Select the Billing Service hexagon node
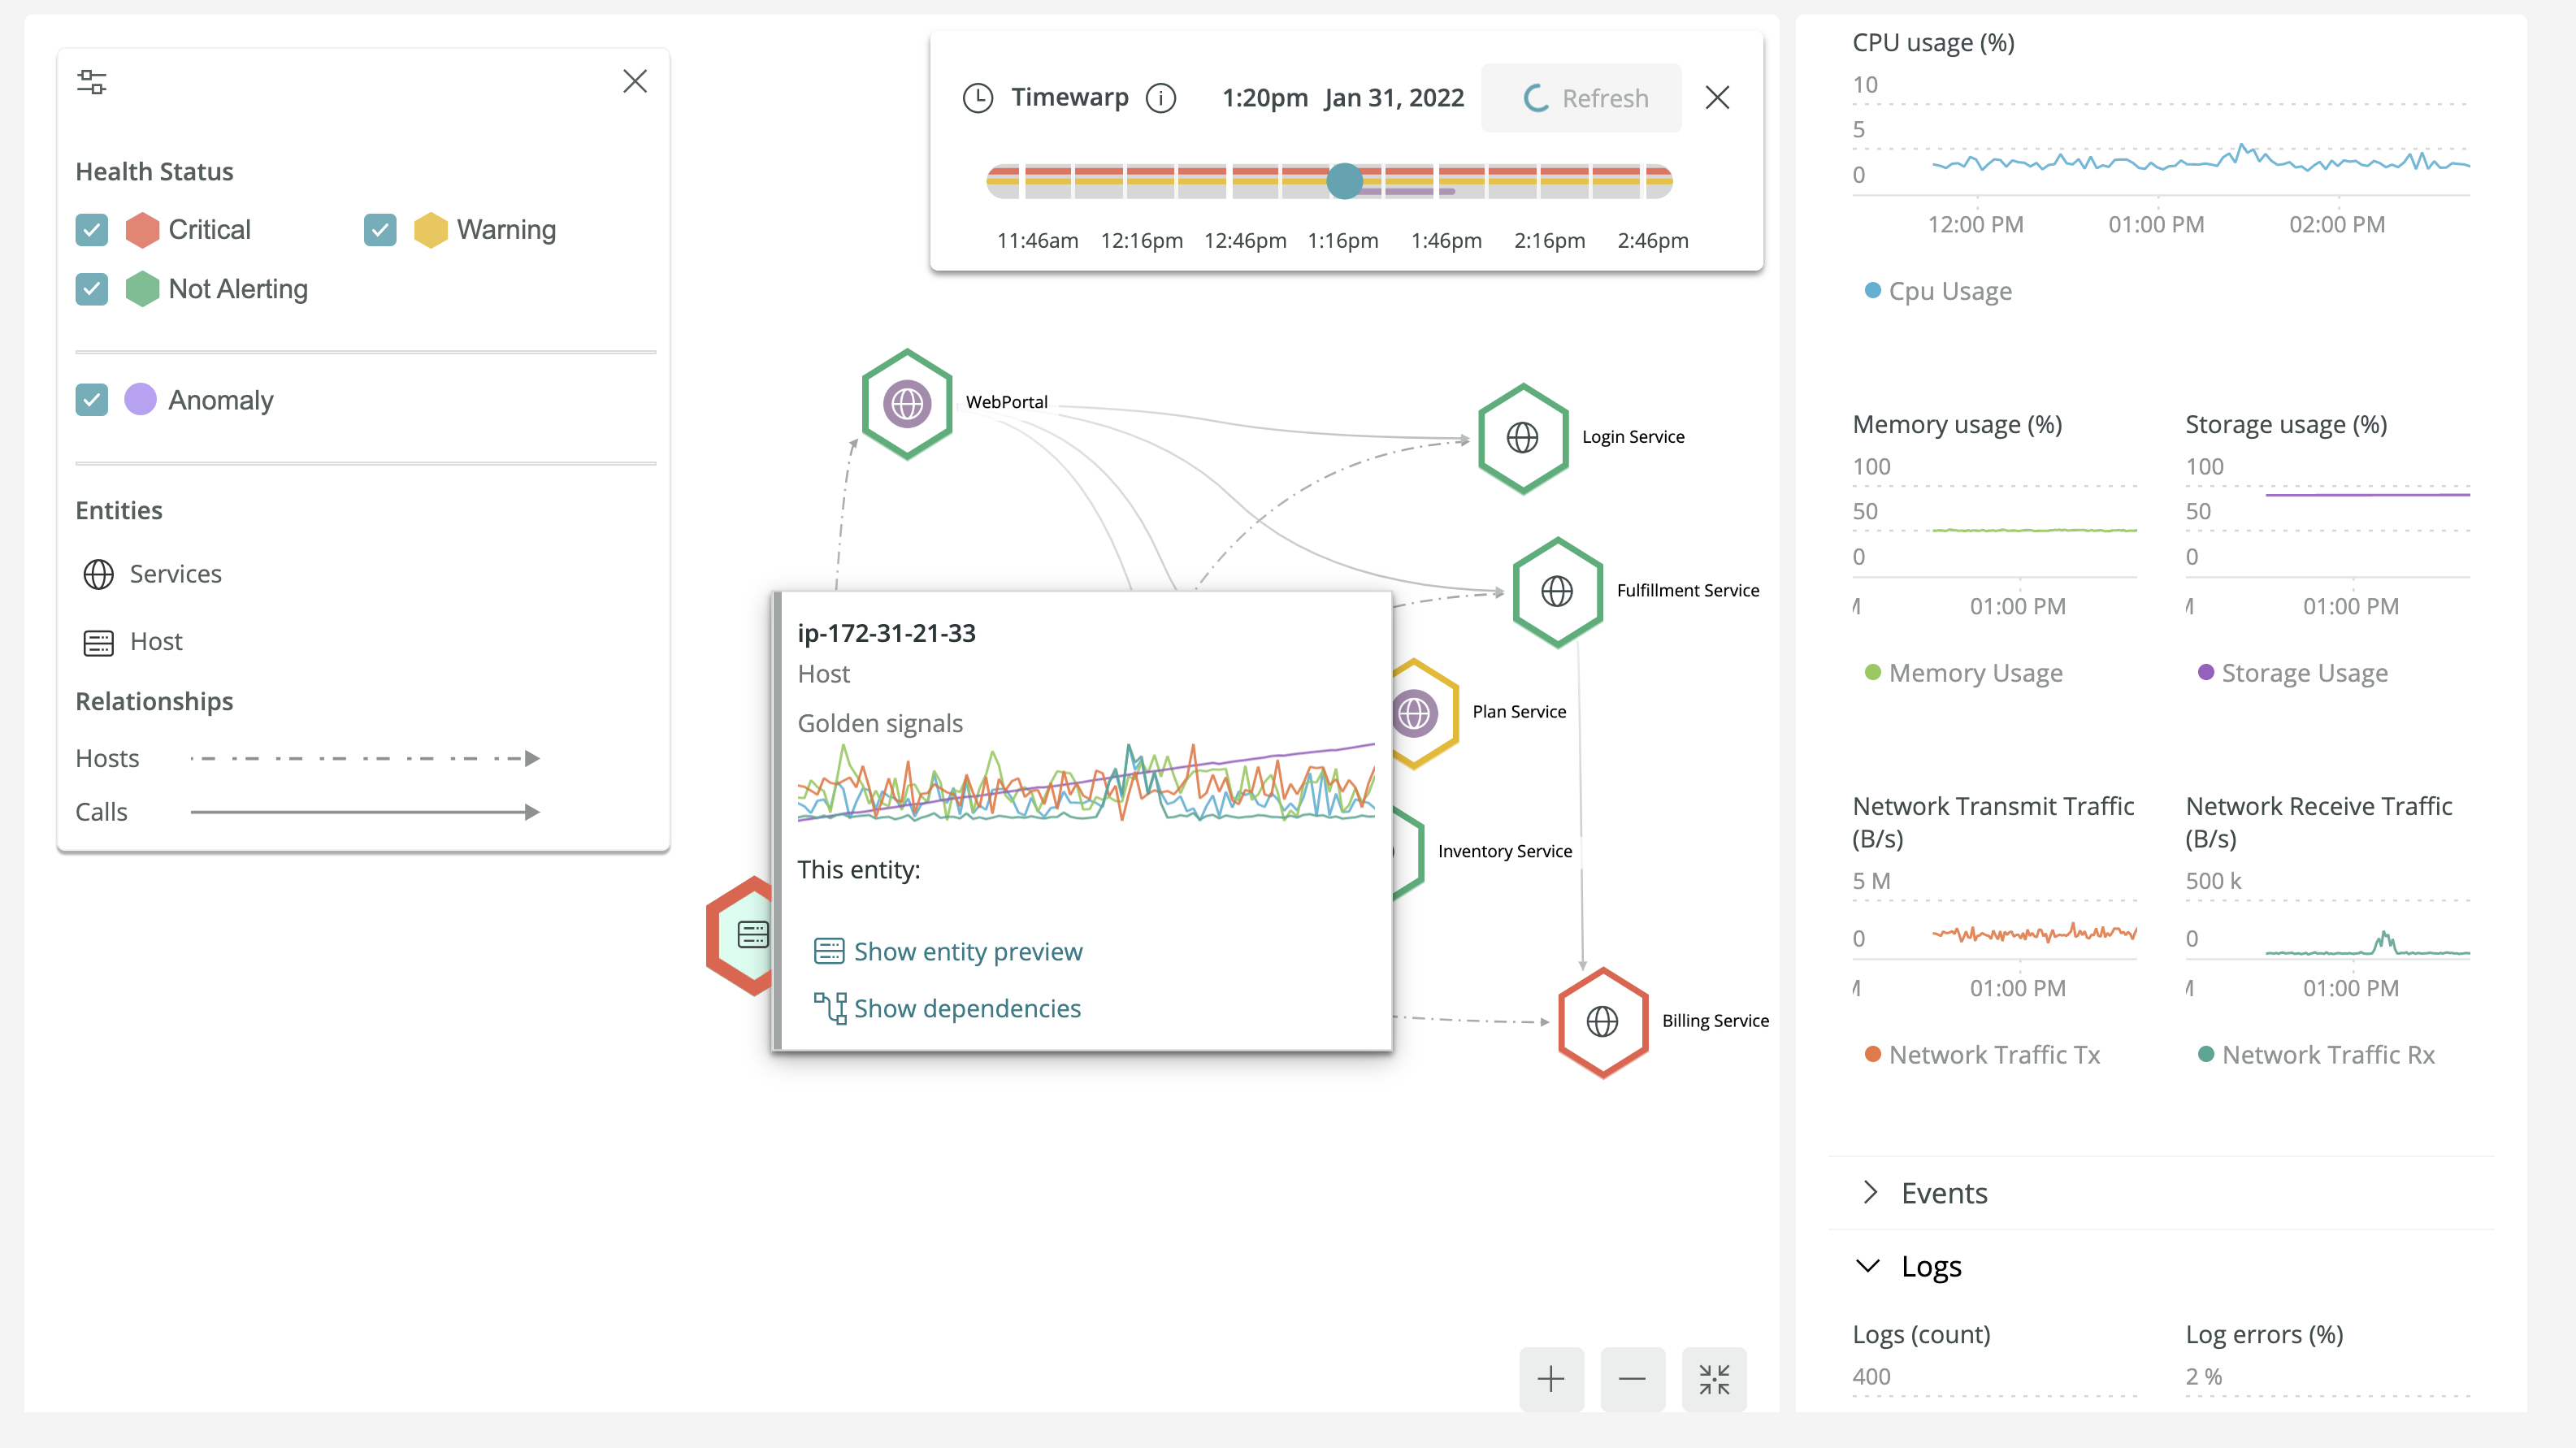Image resolution: width=2576 pixels, height=1448 pixels. point(1602,1022)
